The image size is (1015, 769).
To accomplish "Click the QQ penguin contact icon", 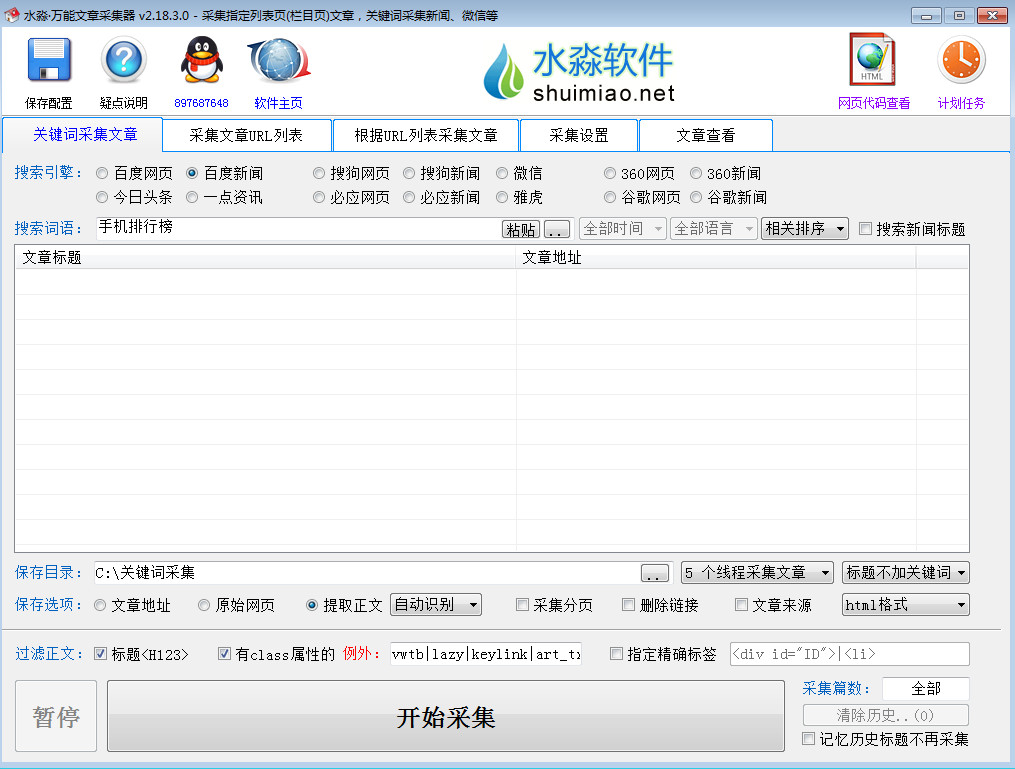I will tap(201, 60).
